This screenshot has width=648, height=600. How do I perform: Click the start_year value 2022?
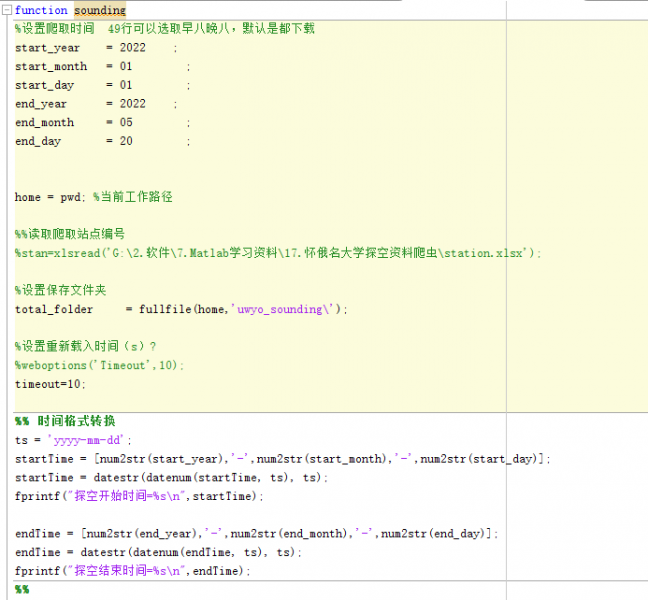132,48
